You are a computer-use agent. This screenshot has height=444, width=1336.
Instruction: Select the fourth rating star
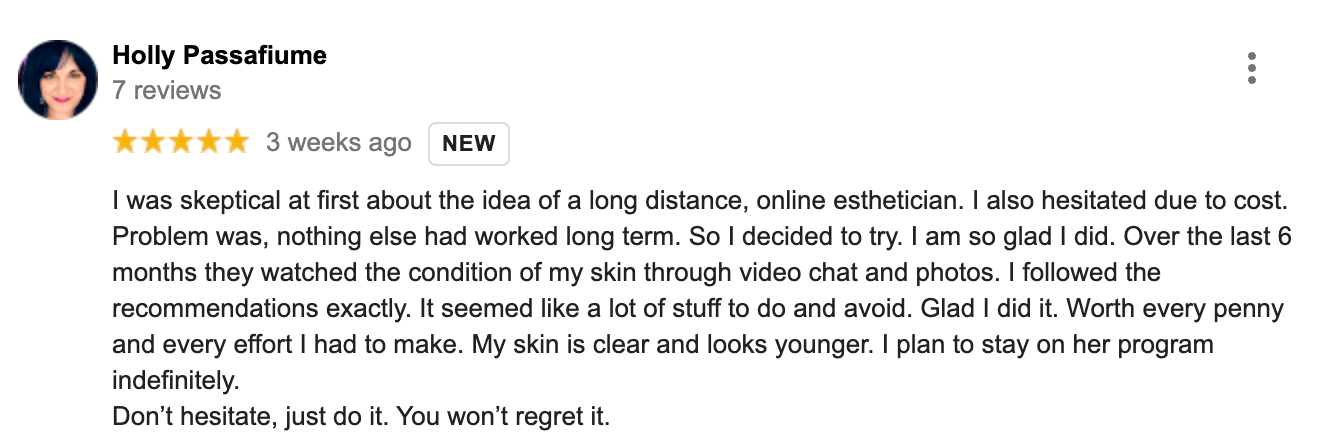(208, 143)
